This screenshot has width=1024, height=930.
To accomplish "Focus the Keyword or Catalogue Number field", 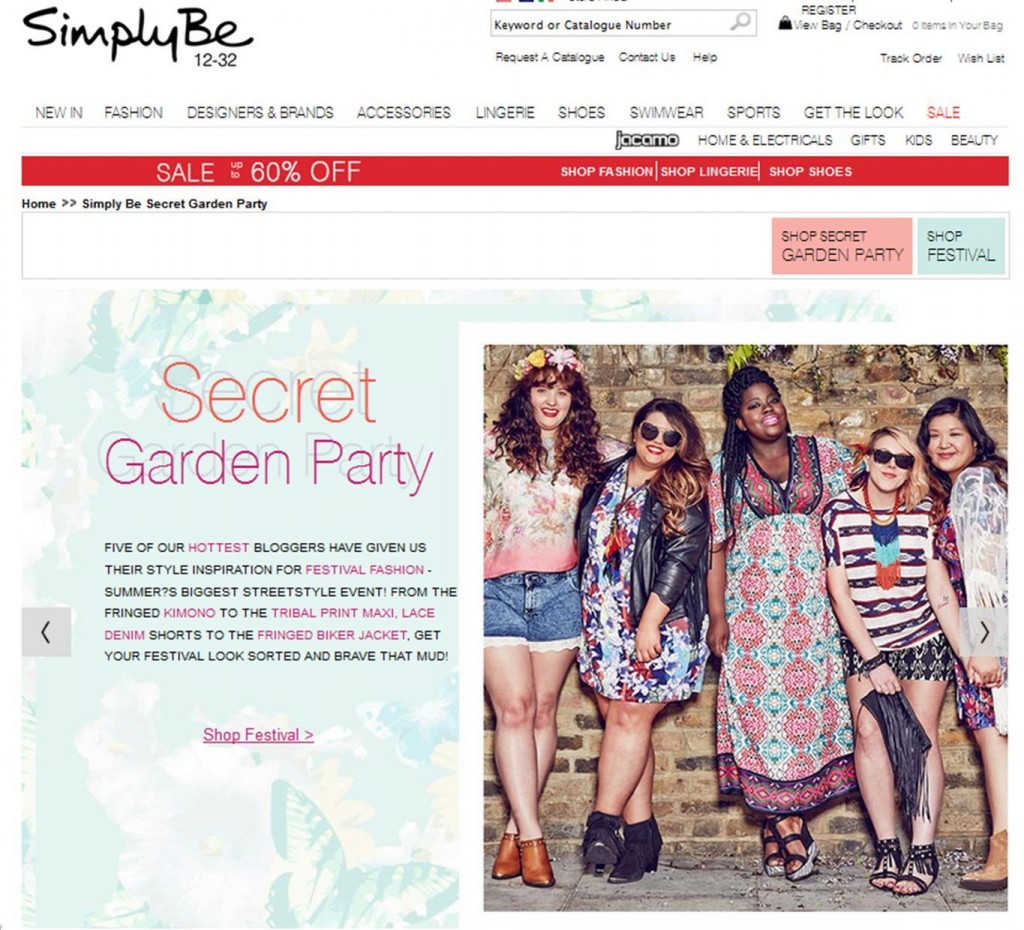I will coord(609,25).
